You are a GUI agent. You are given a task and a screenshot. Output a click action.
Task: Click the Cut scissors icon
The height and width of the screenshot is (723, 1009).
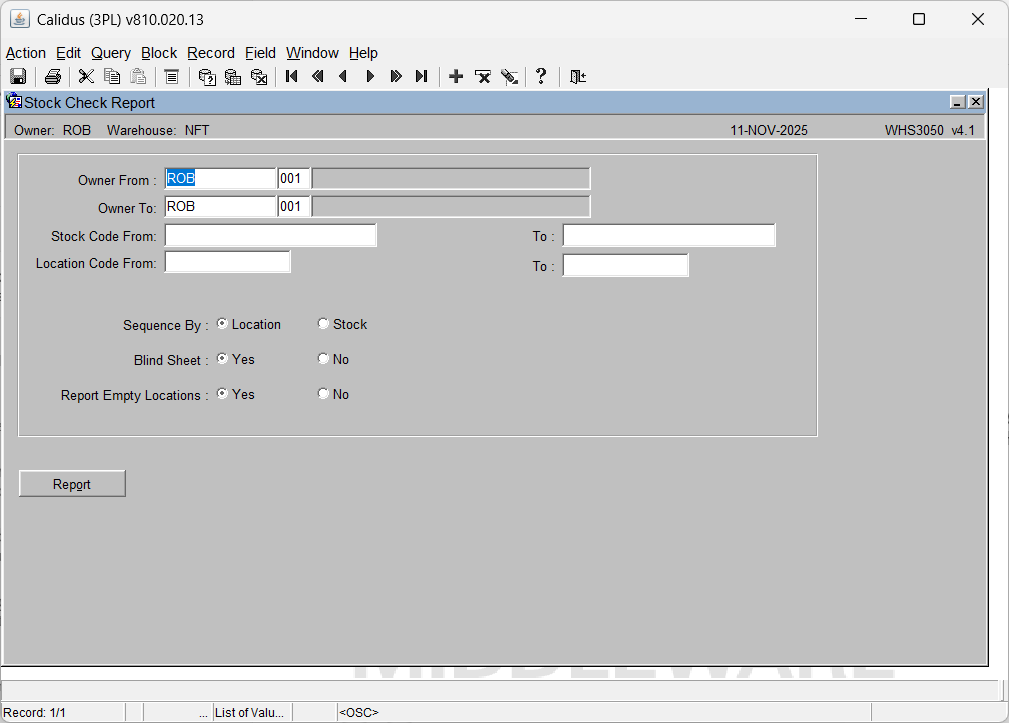pyautogui.click(x=86, y=77)
